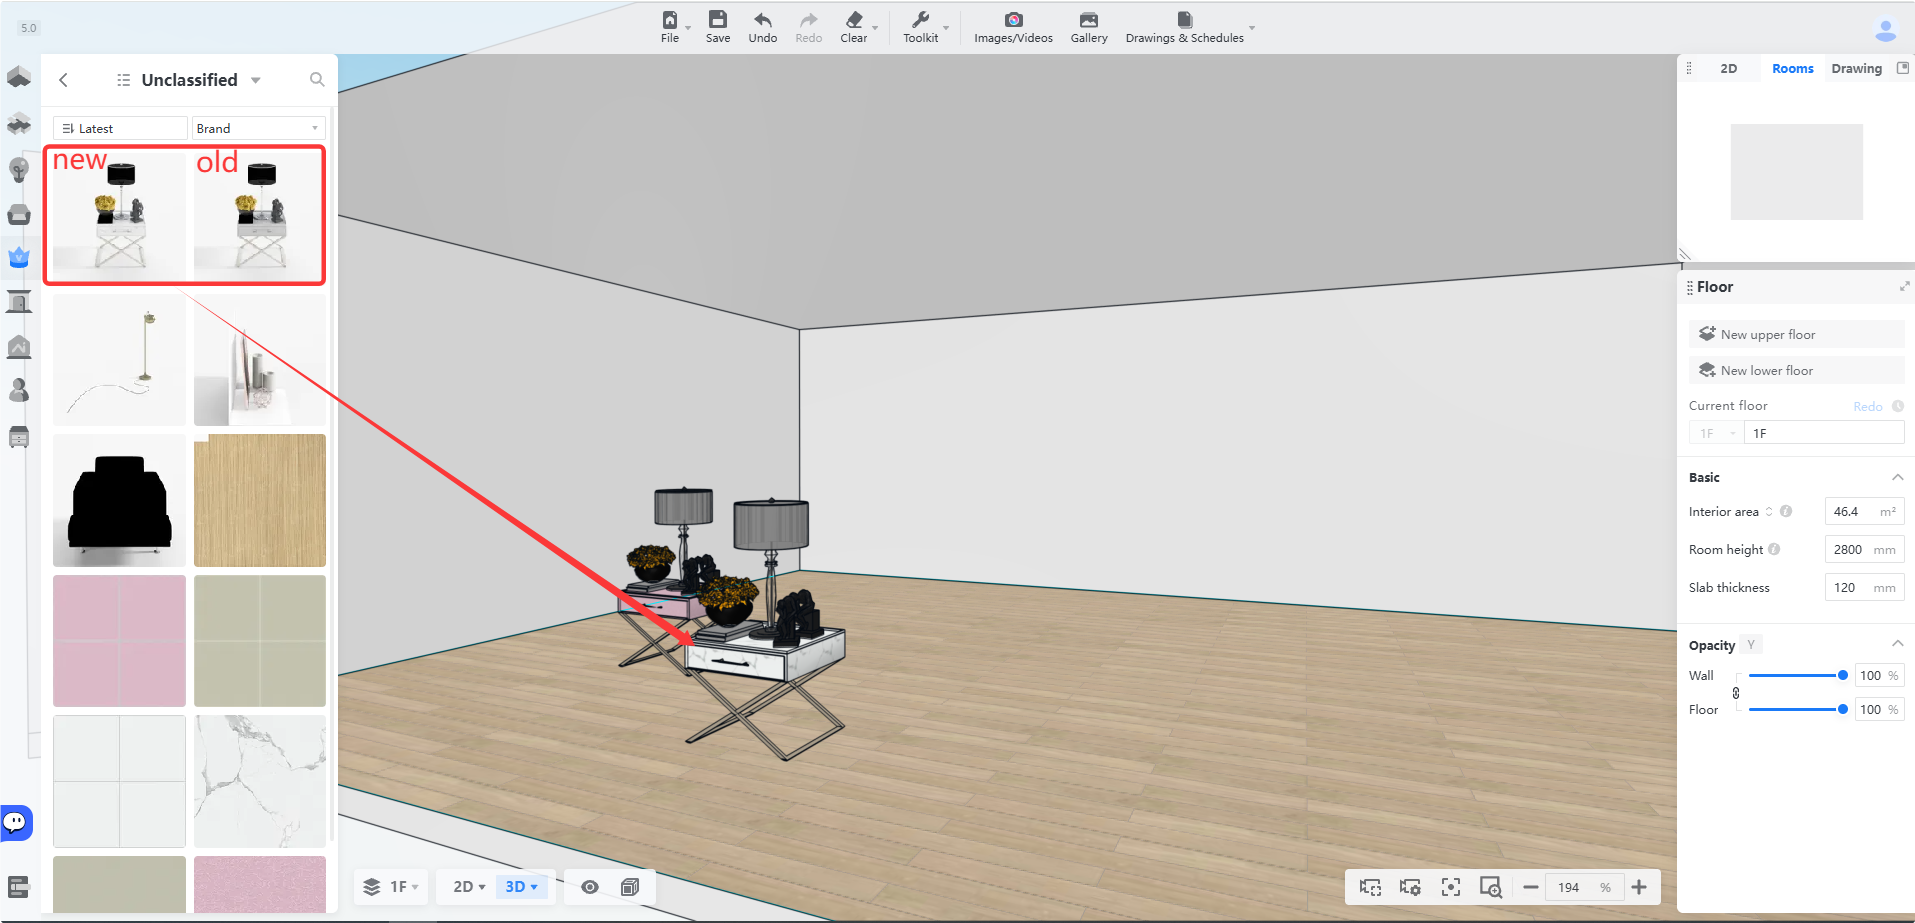Click the Redo link beside Current floor
The image size is (1915, 923).
click(x=1867, y=406)
